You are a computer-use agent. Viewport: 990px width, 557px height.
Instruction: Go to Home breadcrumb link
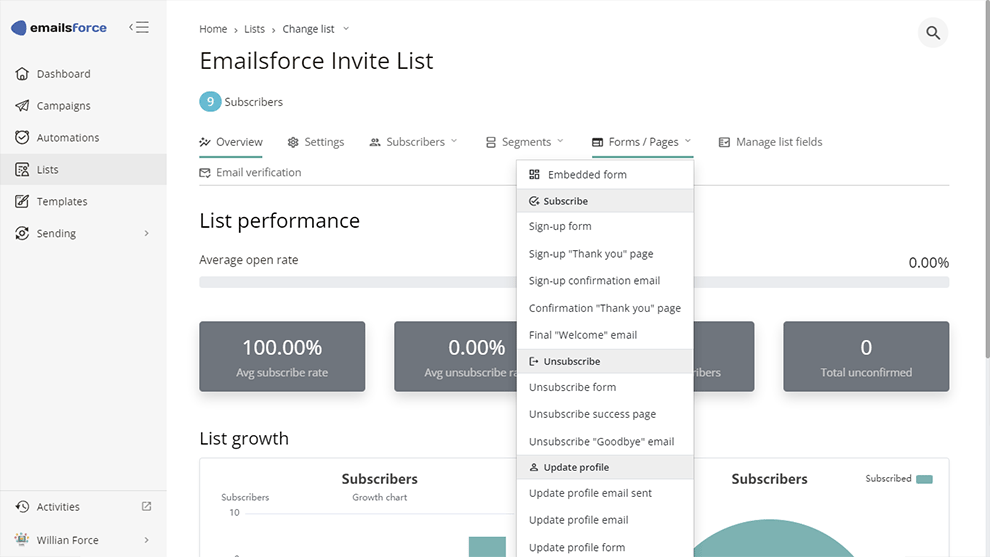tap(213, 29)
